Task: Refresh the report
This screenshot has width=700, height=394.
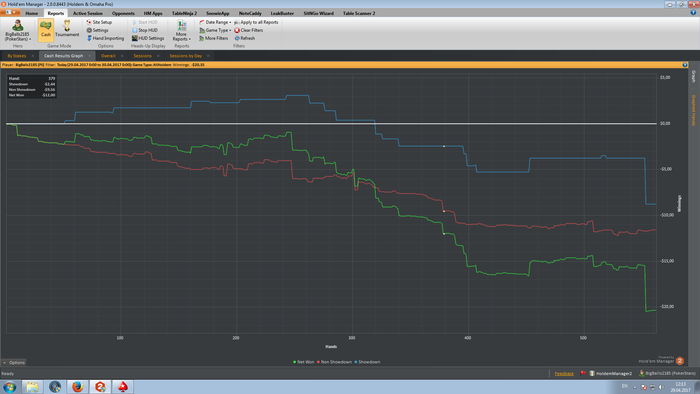Action: coord(245,38)
